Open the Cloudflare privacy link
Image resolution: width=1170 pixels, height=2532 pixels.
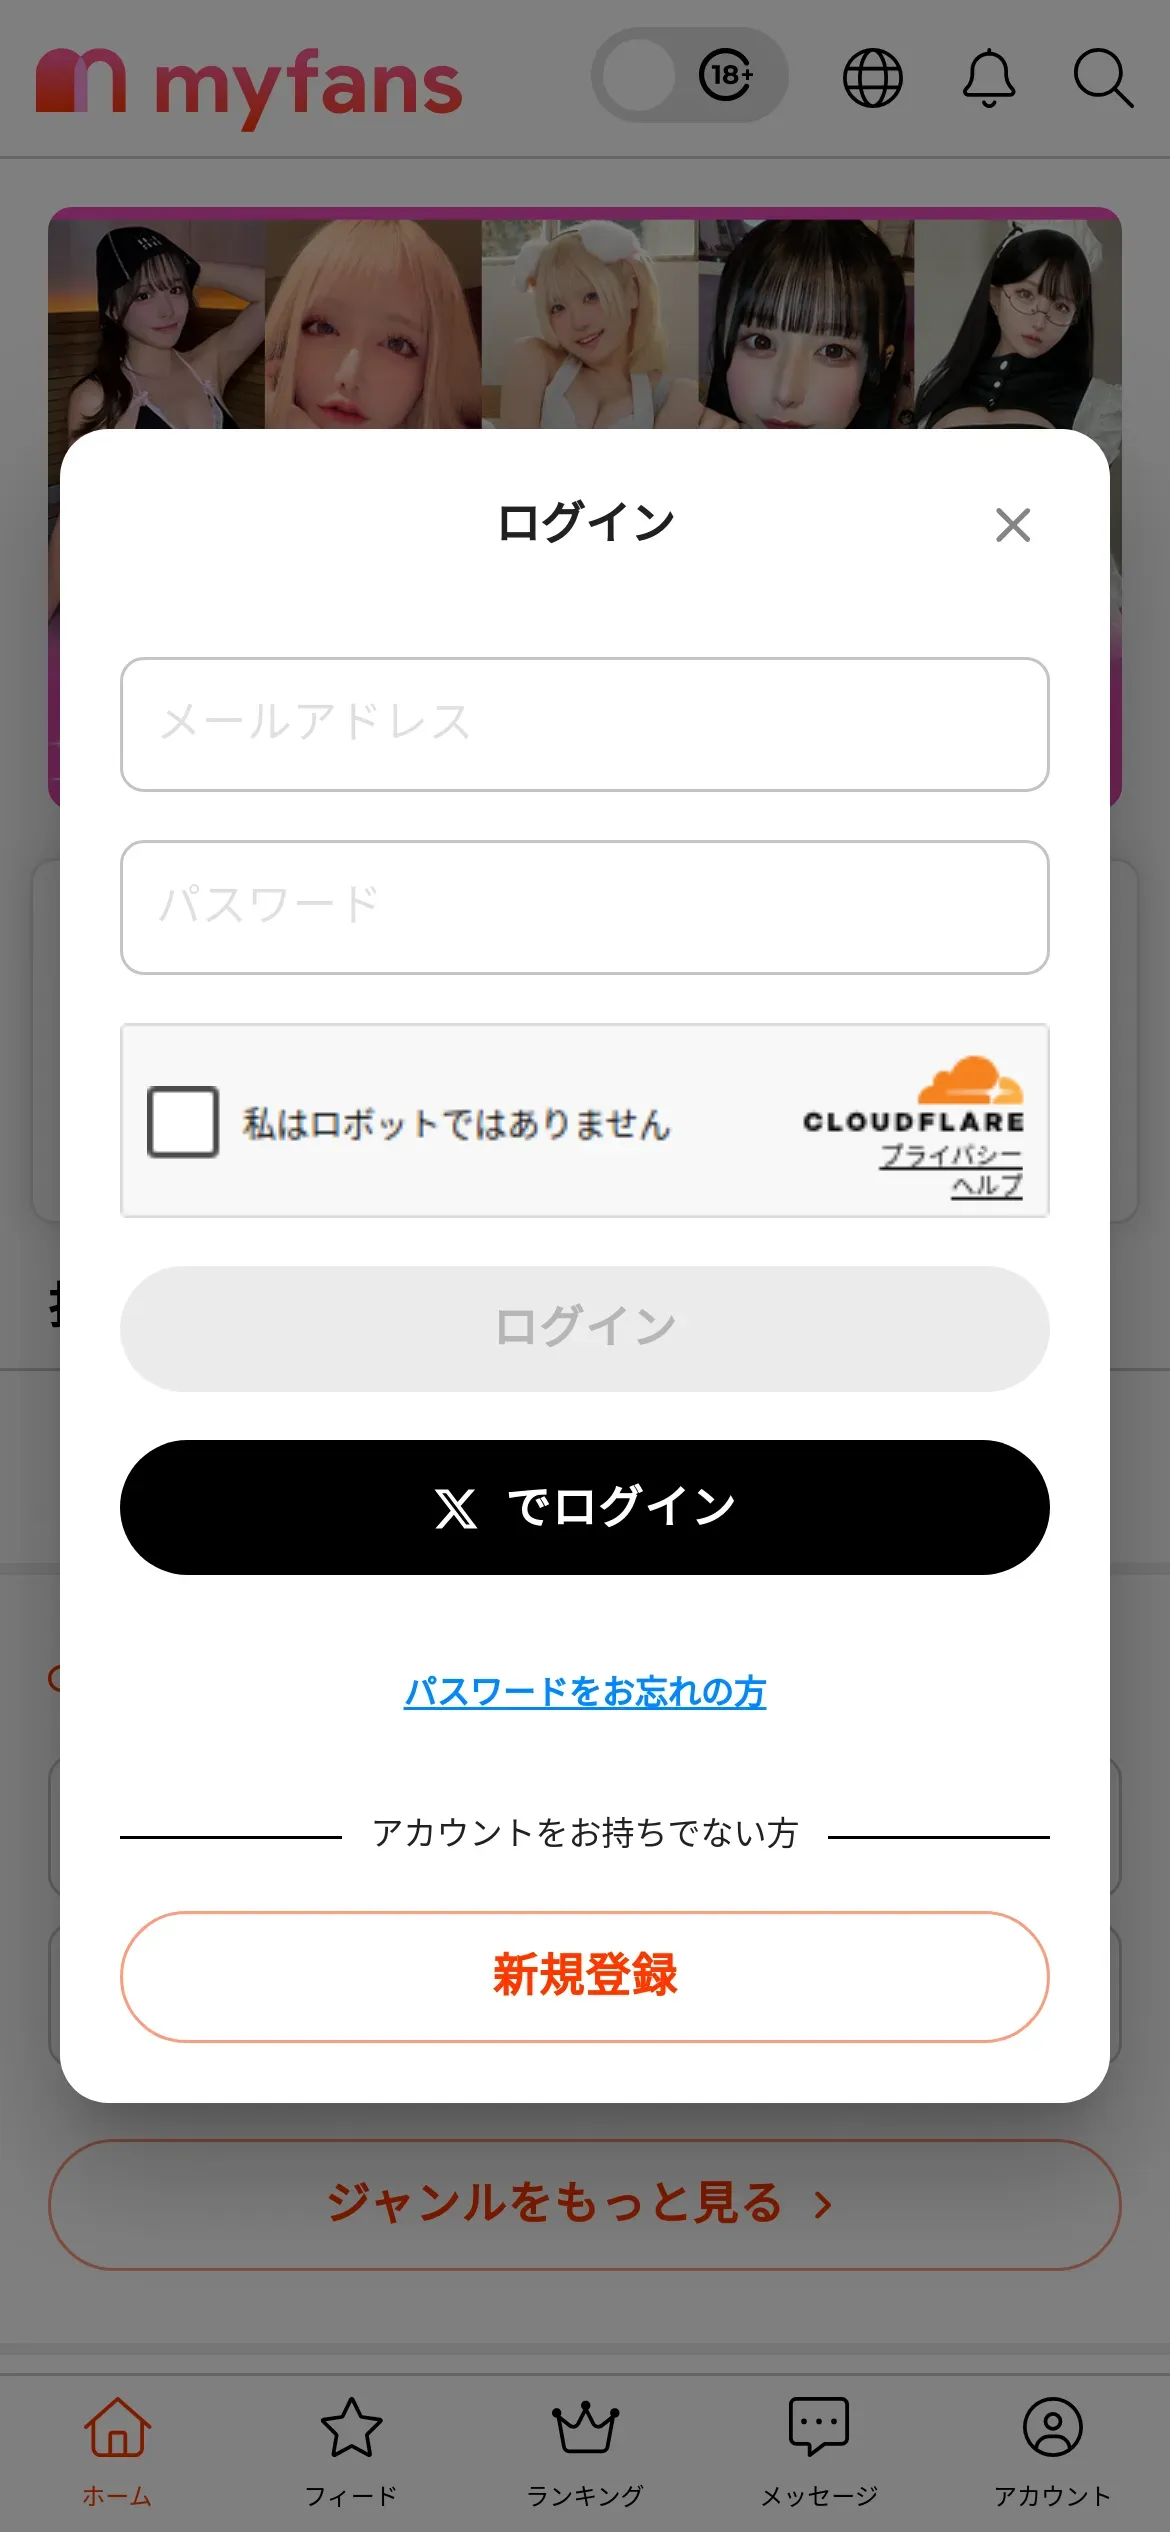click(951, 1156)
